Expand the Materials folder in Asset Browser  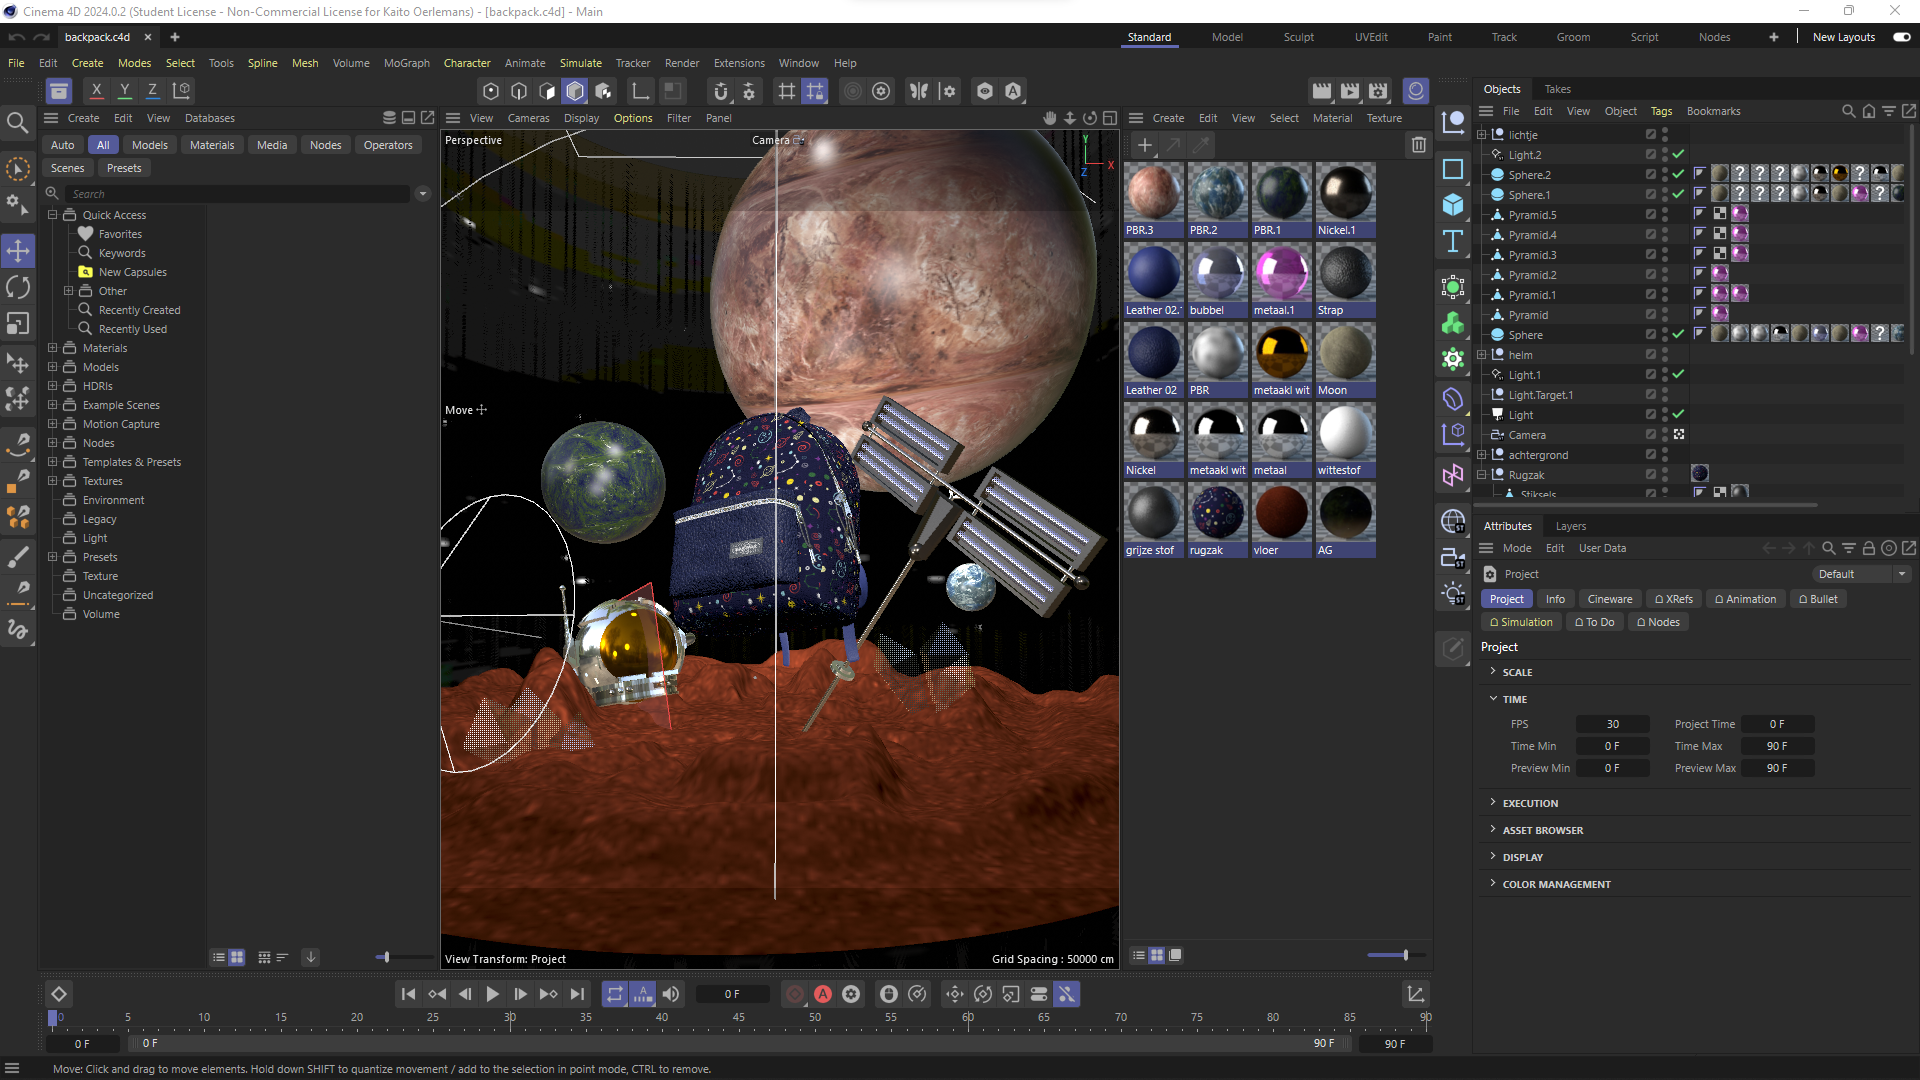coord(53,348)
